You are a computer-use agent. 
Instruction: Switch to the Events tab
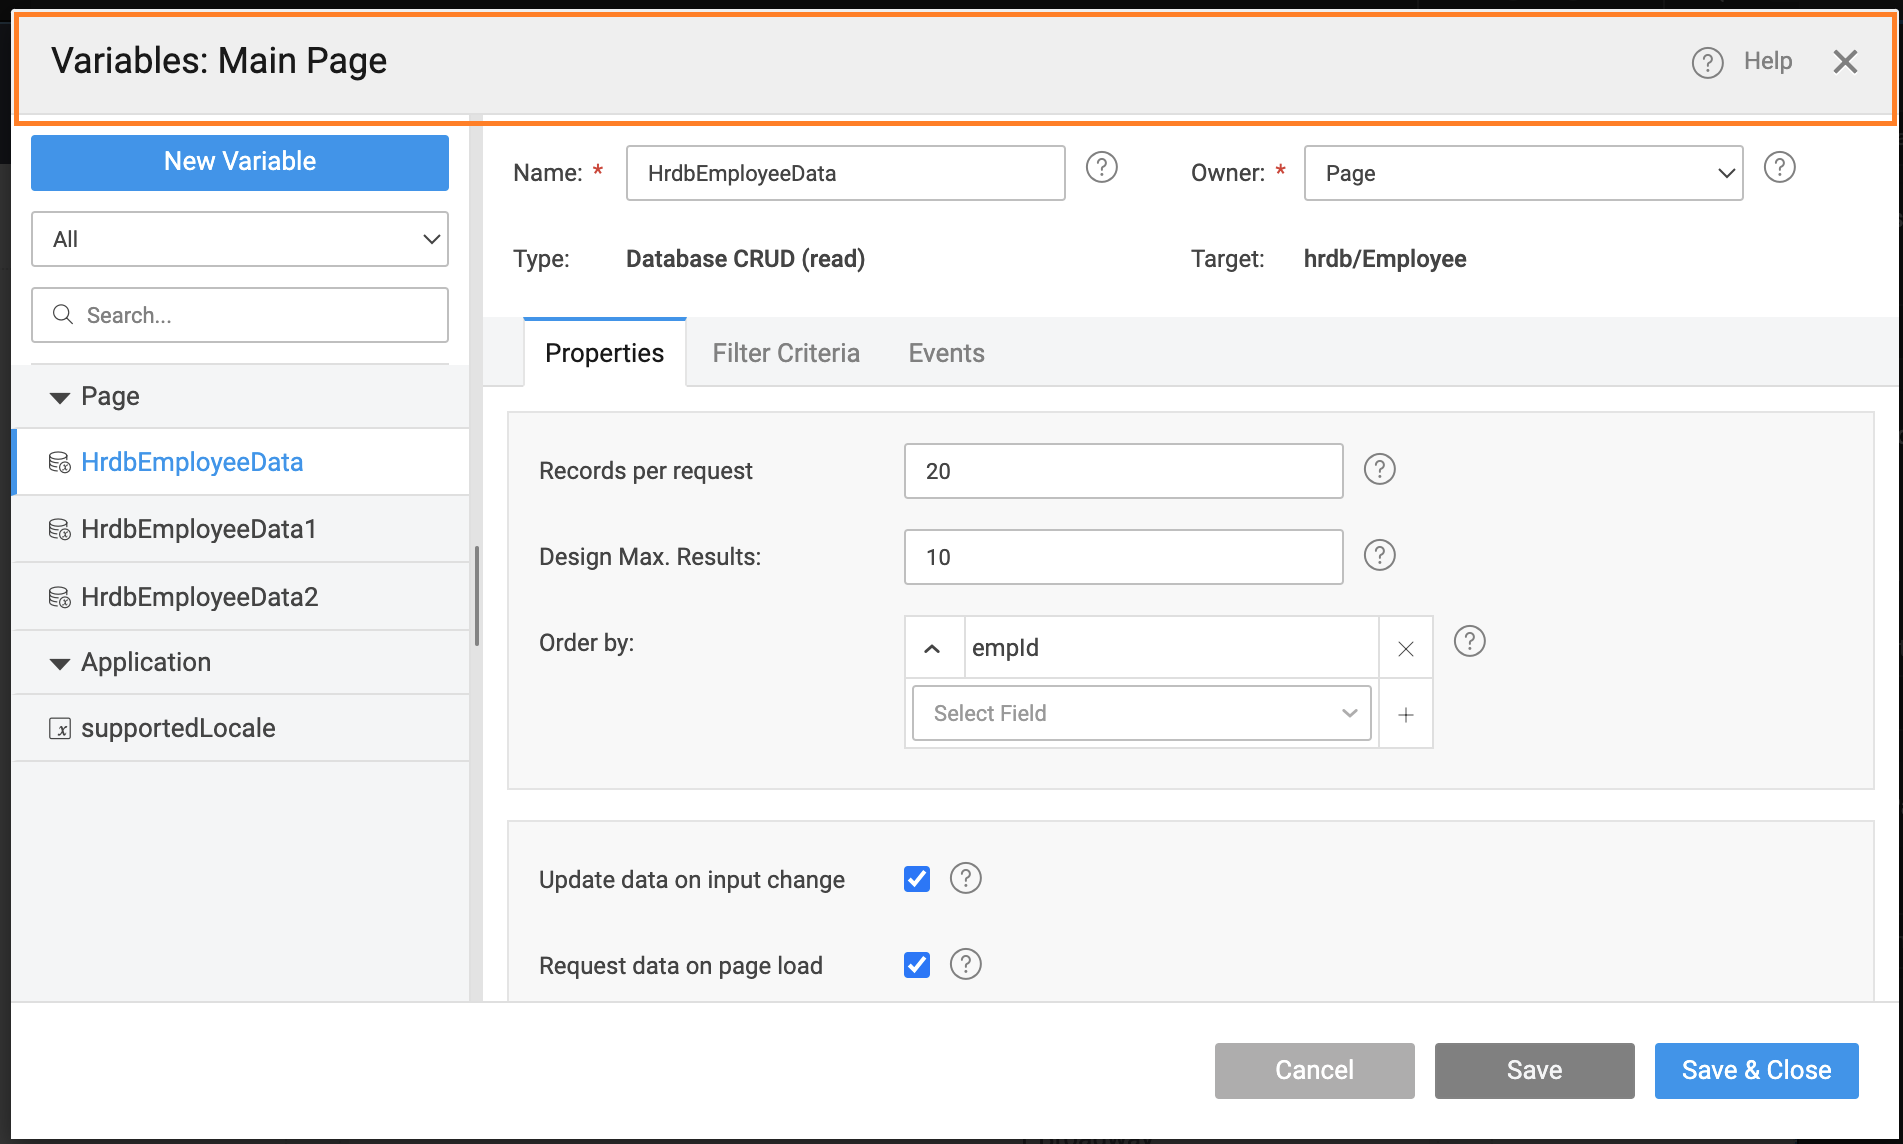tap(946, 353)
